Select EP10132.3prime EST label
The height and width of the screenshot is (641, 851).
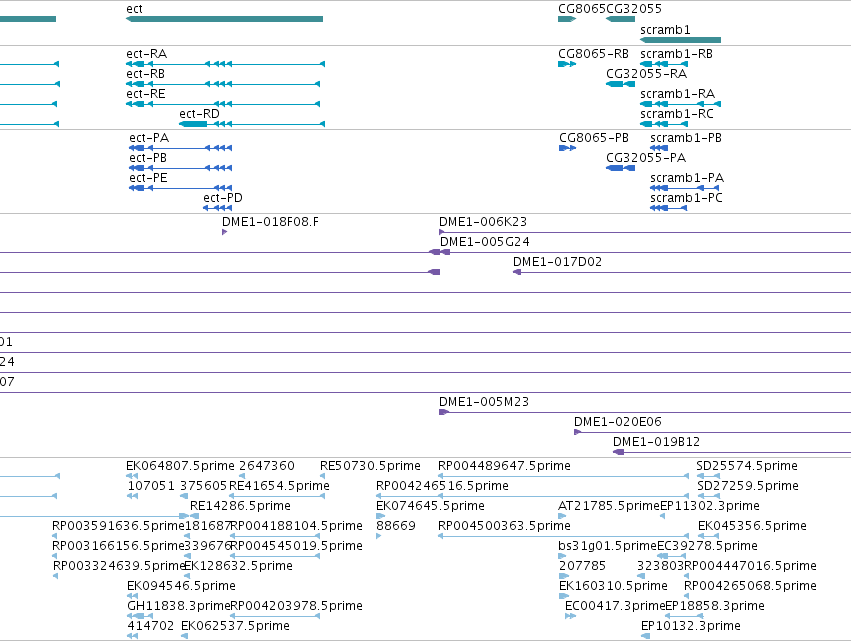[x=691, y=627]
